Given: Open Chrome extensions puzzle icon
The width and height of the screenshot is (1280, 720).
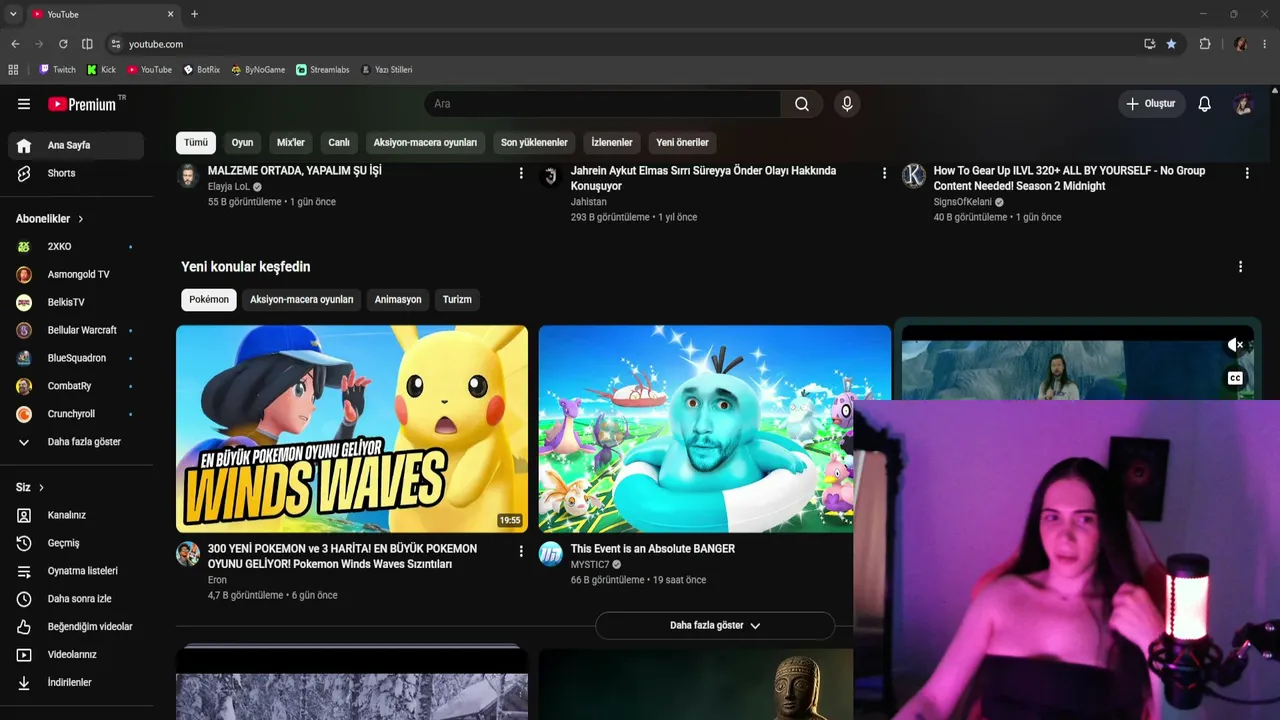Looking at the screenshot, I should click(x=1205, y=44).
